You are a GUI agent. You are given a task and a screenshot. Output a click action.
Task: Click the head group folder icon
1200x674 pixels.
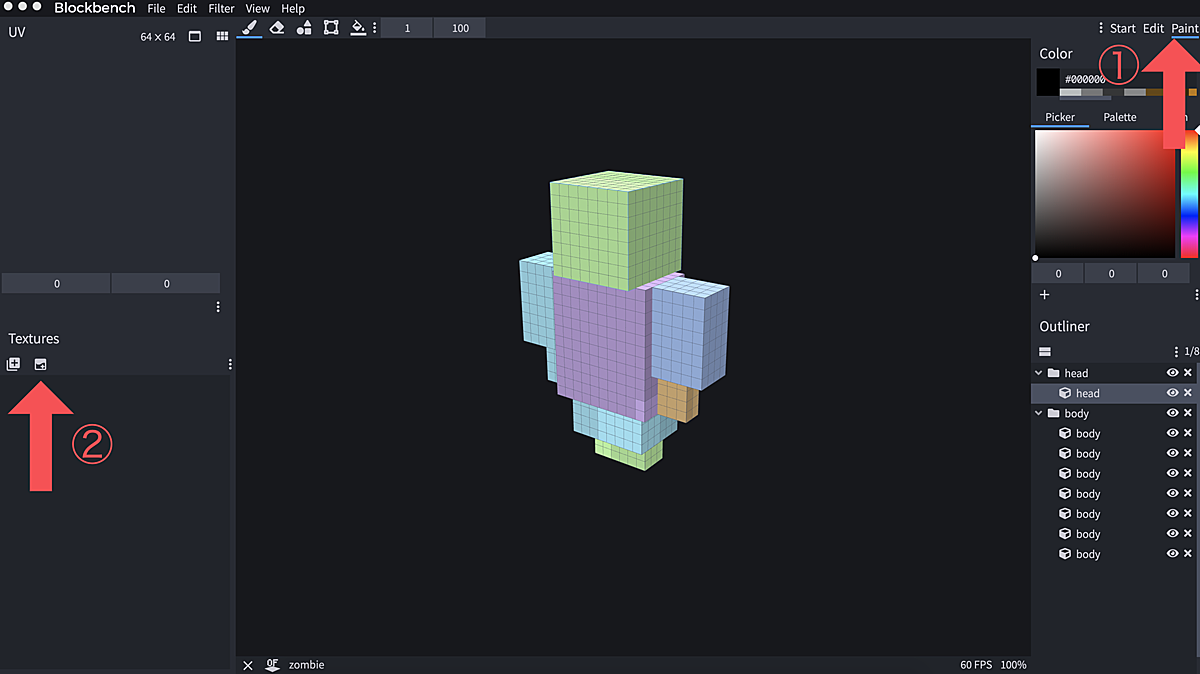[x=1053, y=373]
